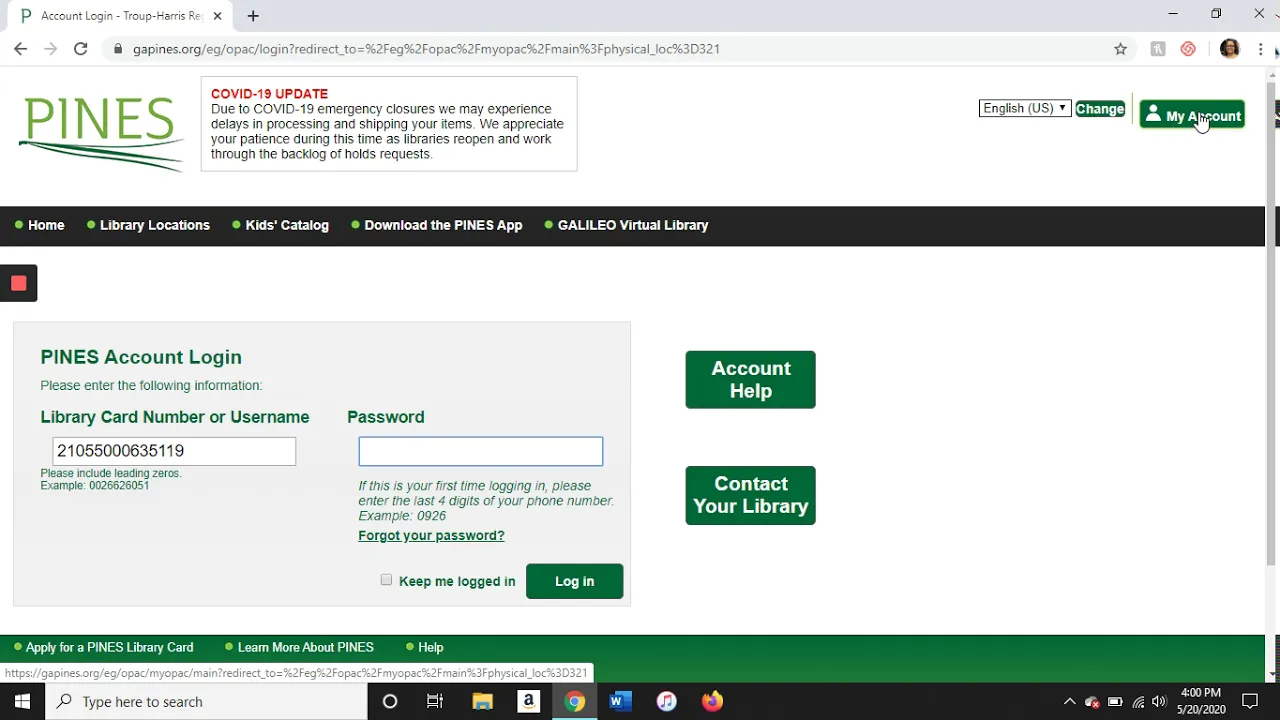Open Microsoft Word from the taskbar
Image resolution: width=1280 pixels, height=720 pixels.
(x=620, y=701)
